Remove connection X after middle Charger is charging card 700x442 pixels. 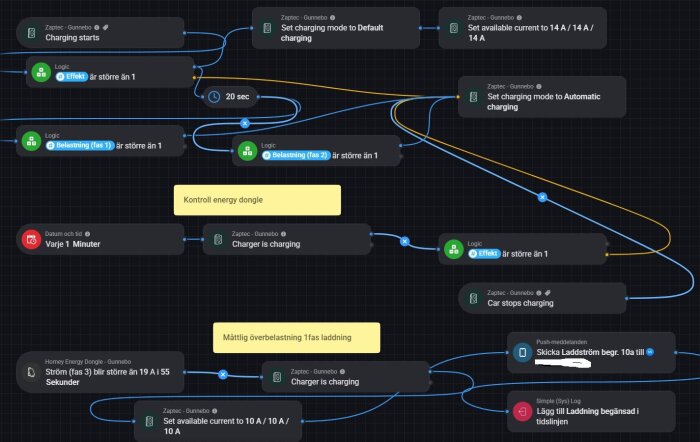[404, 242]
